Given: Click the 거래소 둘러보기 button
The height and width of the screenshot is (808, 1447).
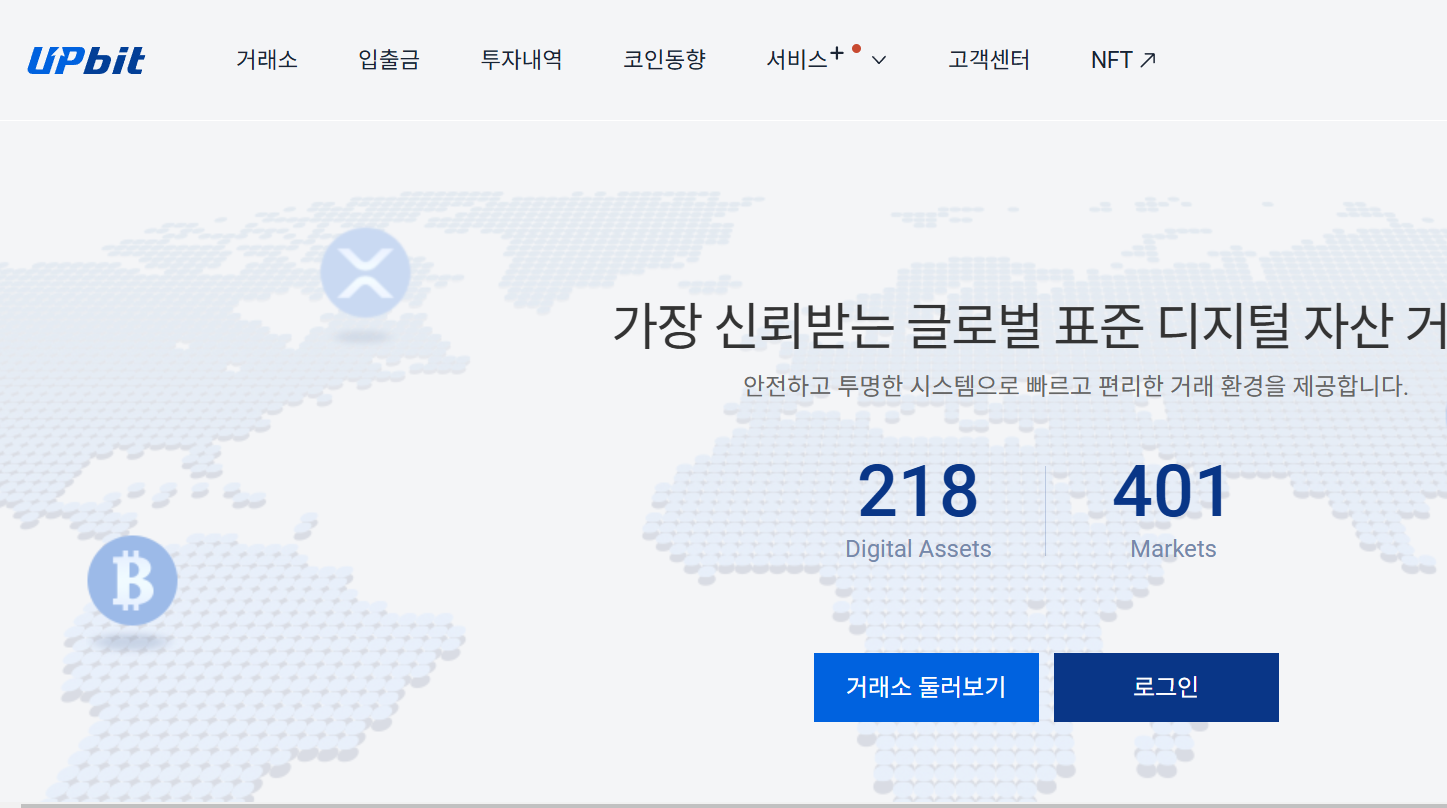Looking at the screenshot, I should click(926, 687).
